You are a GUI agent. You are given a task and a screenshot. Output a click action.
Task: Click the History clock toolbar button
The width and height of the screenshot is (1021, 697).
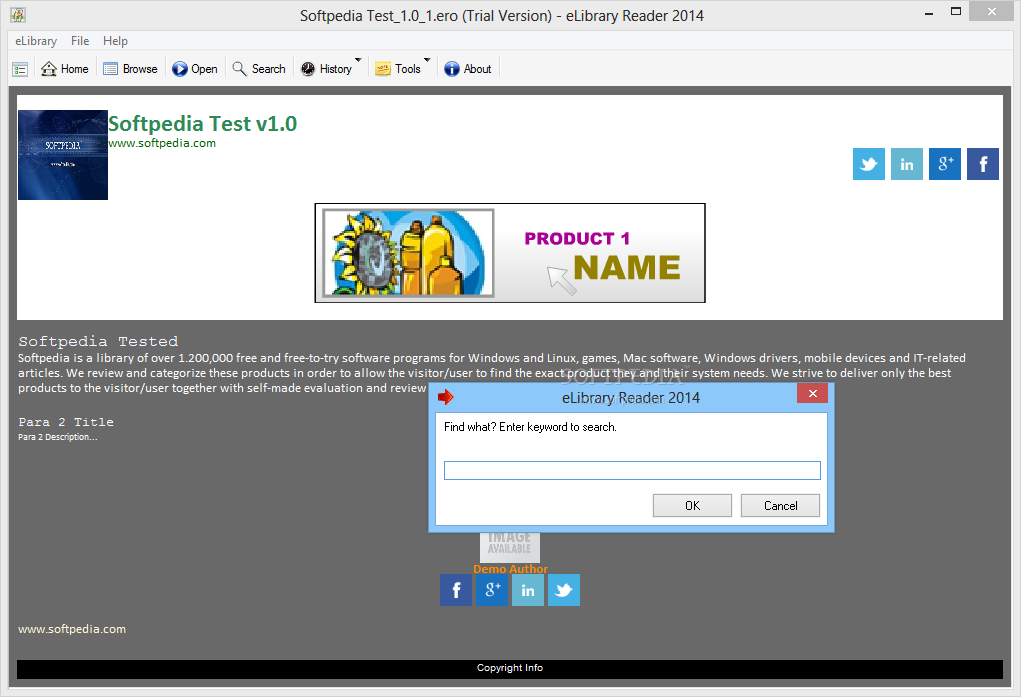(326, 69)
